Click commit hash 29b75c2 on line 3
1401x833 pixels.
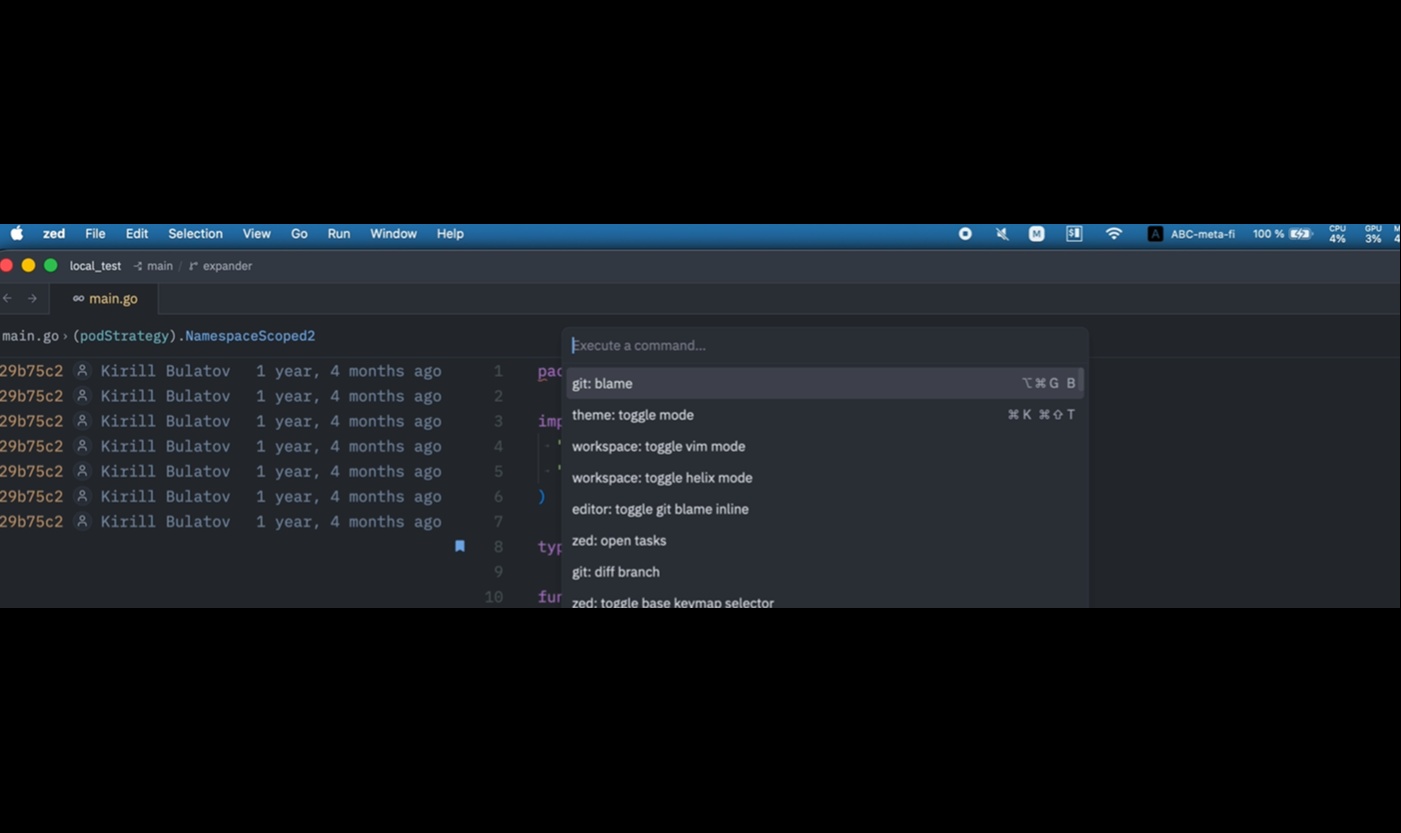[x=31, y=421]
